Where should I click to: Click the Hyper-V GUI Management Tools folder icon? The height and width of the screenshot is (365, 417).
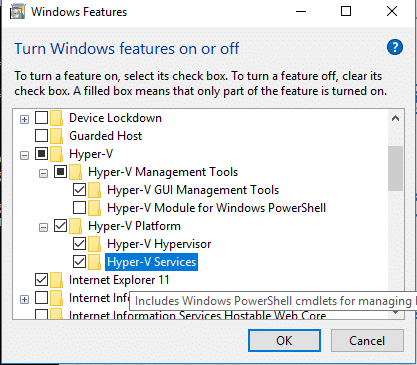tap(95, 190)
